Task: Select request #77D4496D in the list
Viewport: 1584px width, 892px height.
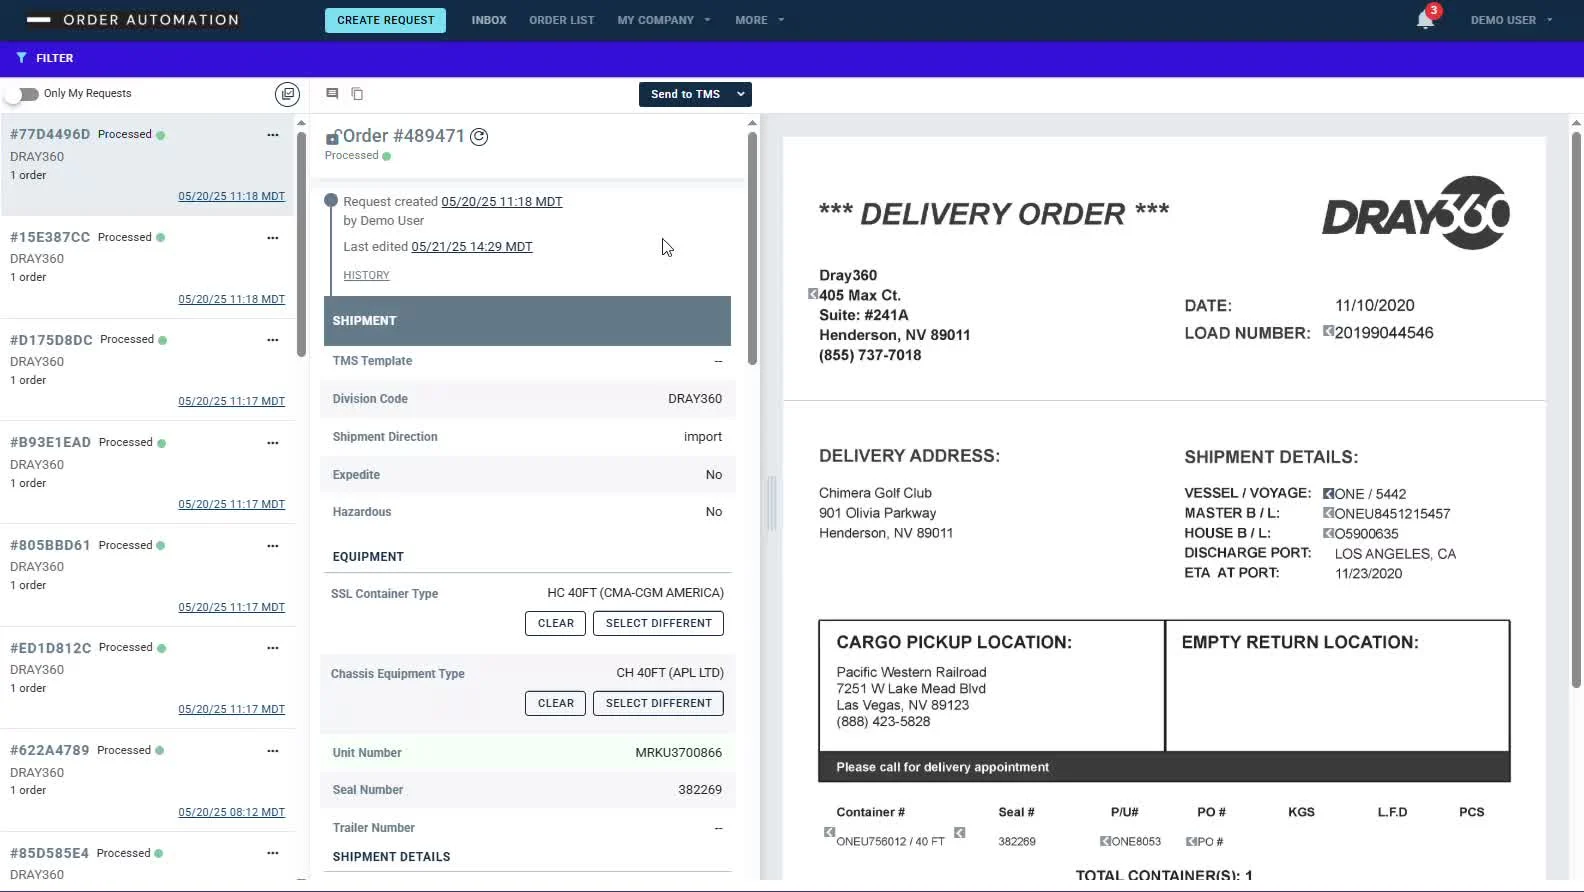Action: click(x=147, y=164)
